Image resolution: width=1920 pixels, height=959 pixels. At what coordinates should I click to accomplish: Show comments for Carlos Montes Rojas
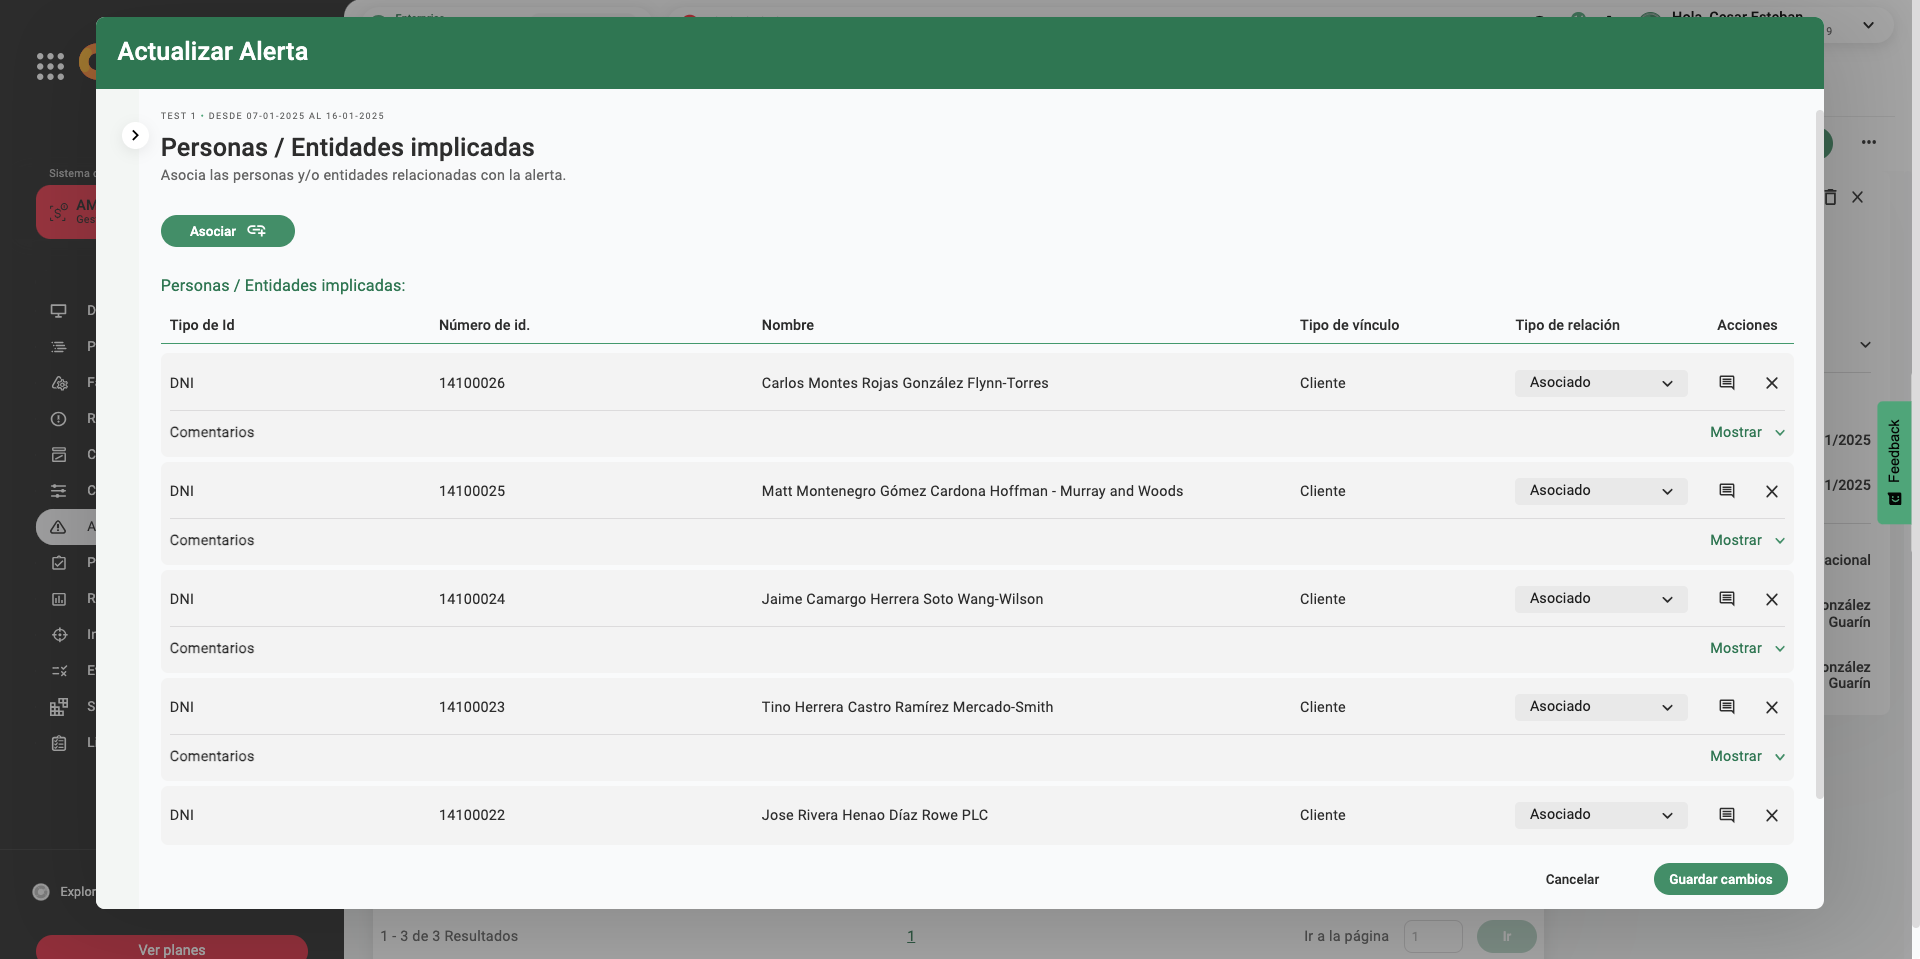point(1746,432)
